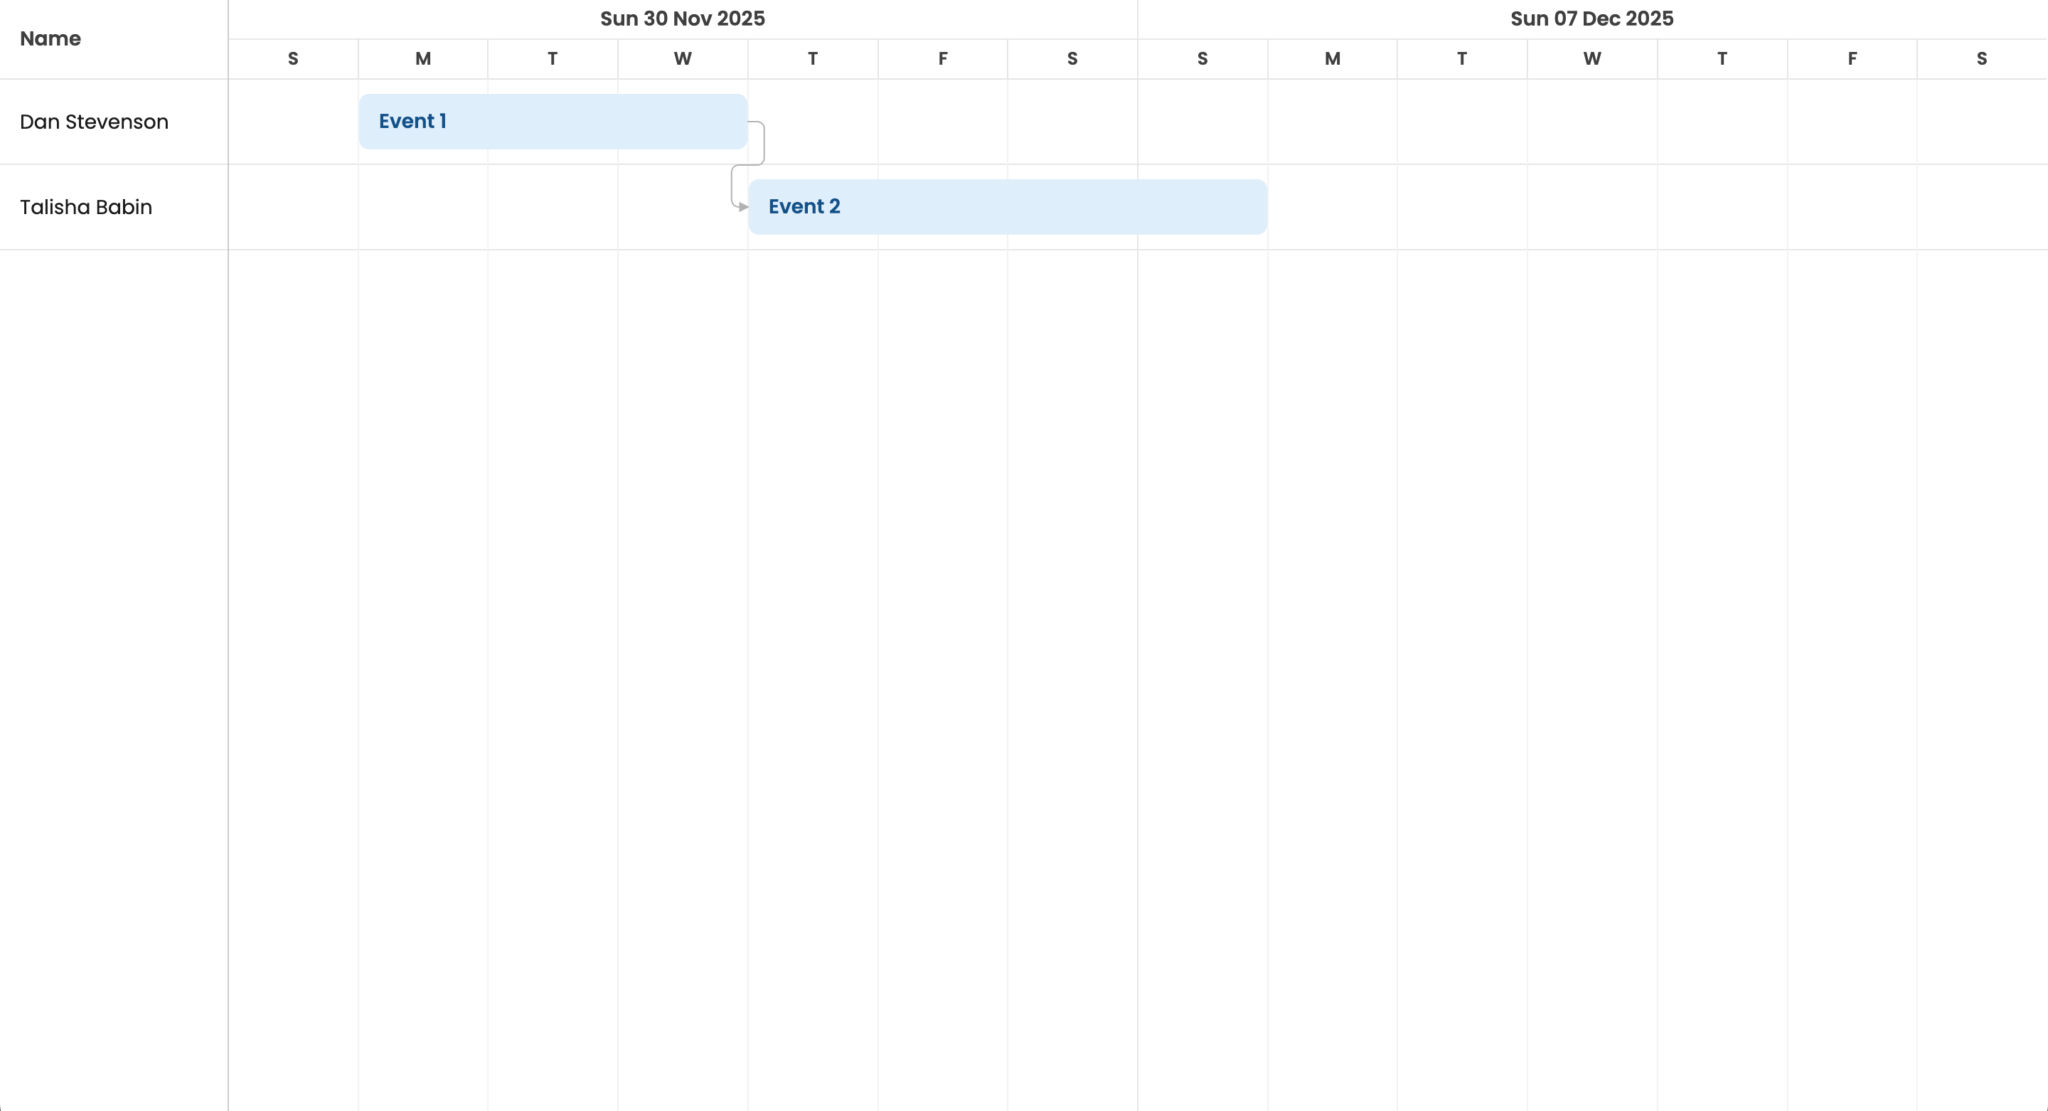Click the dependency arrow into Event 2

[x=742, y=207]
